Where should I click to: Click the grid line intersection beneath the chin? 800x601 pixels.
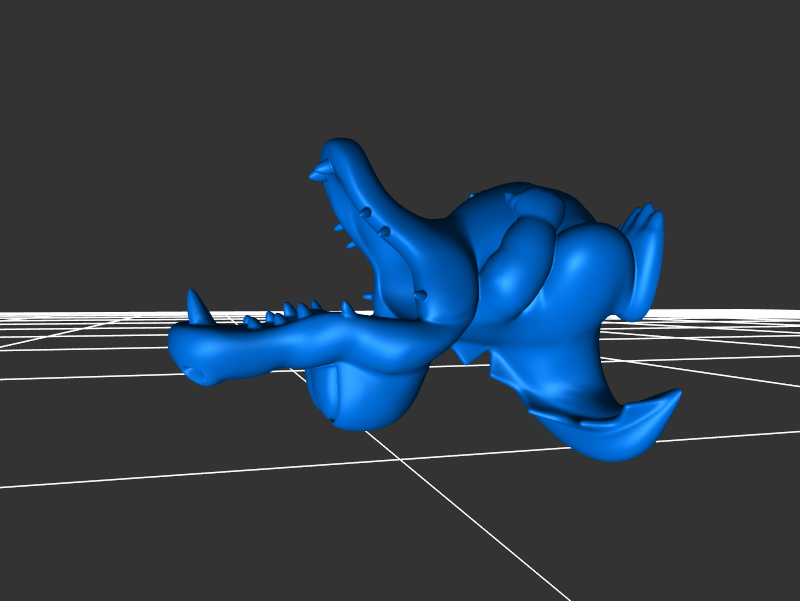click(398, 459)
